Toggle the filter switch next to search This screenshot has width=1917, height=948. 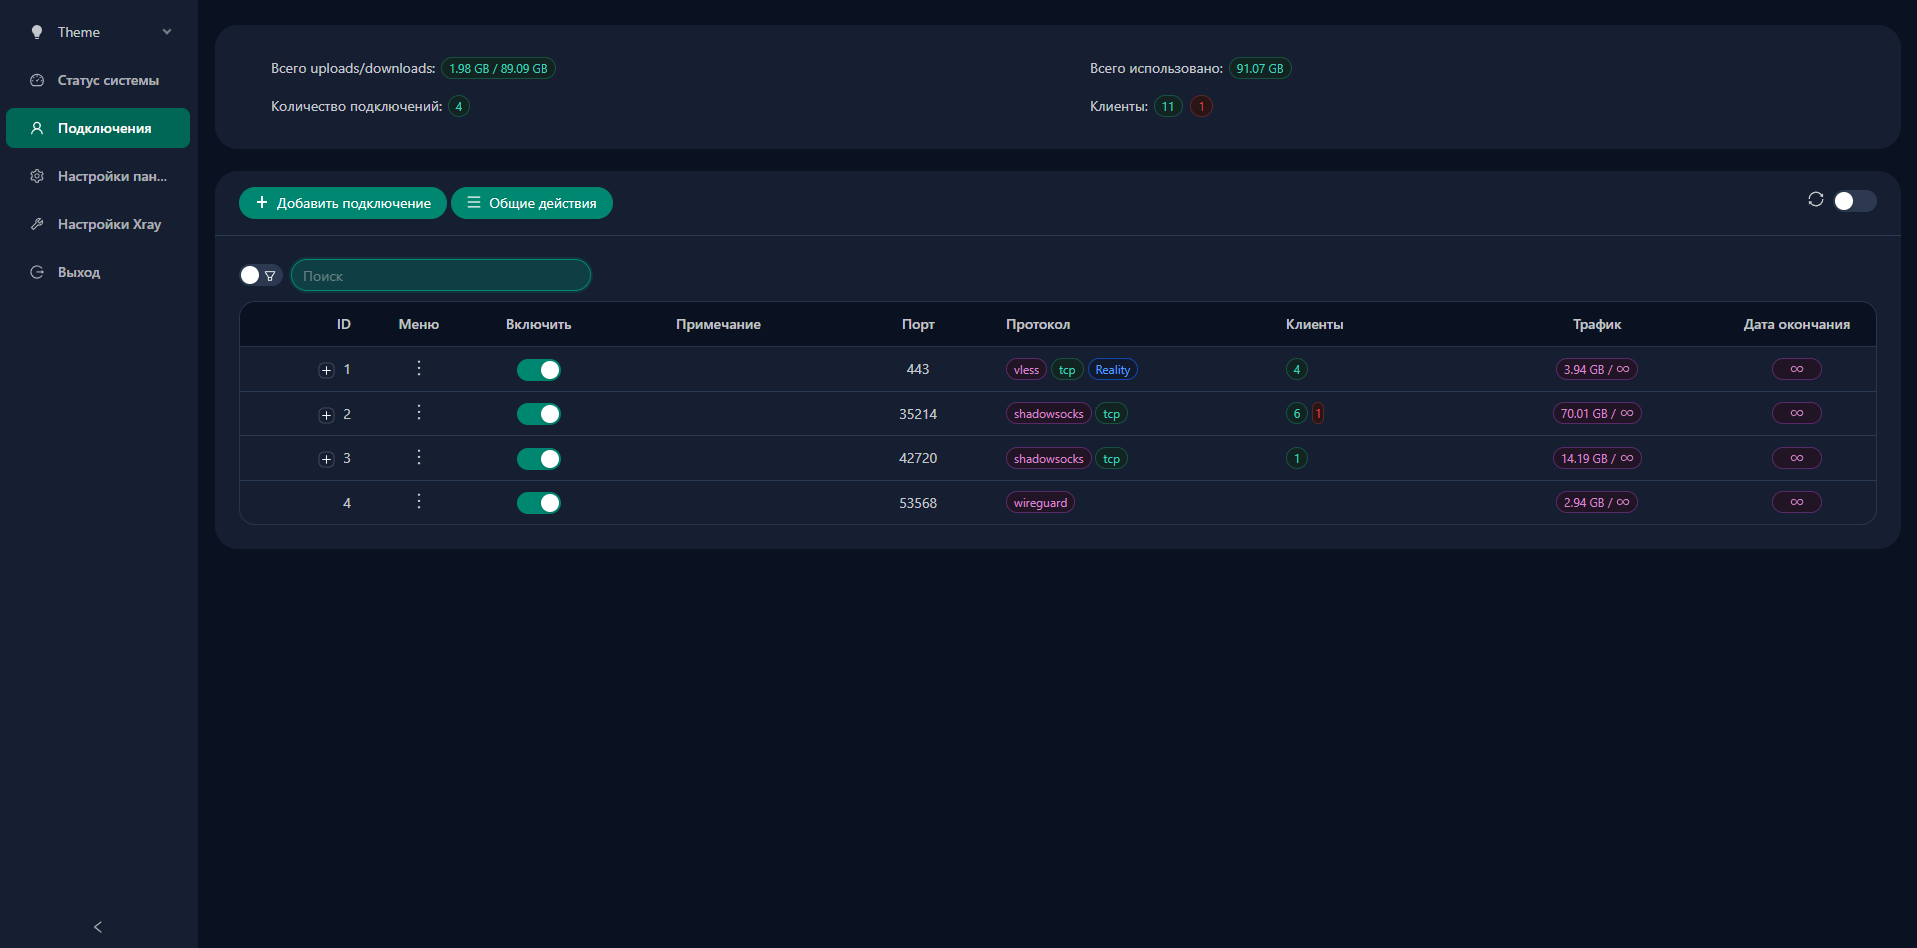[x=260, y=275]
